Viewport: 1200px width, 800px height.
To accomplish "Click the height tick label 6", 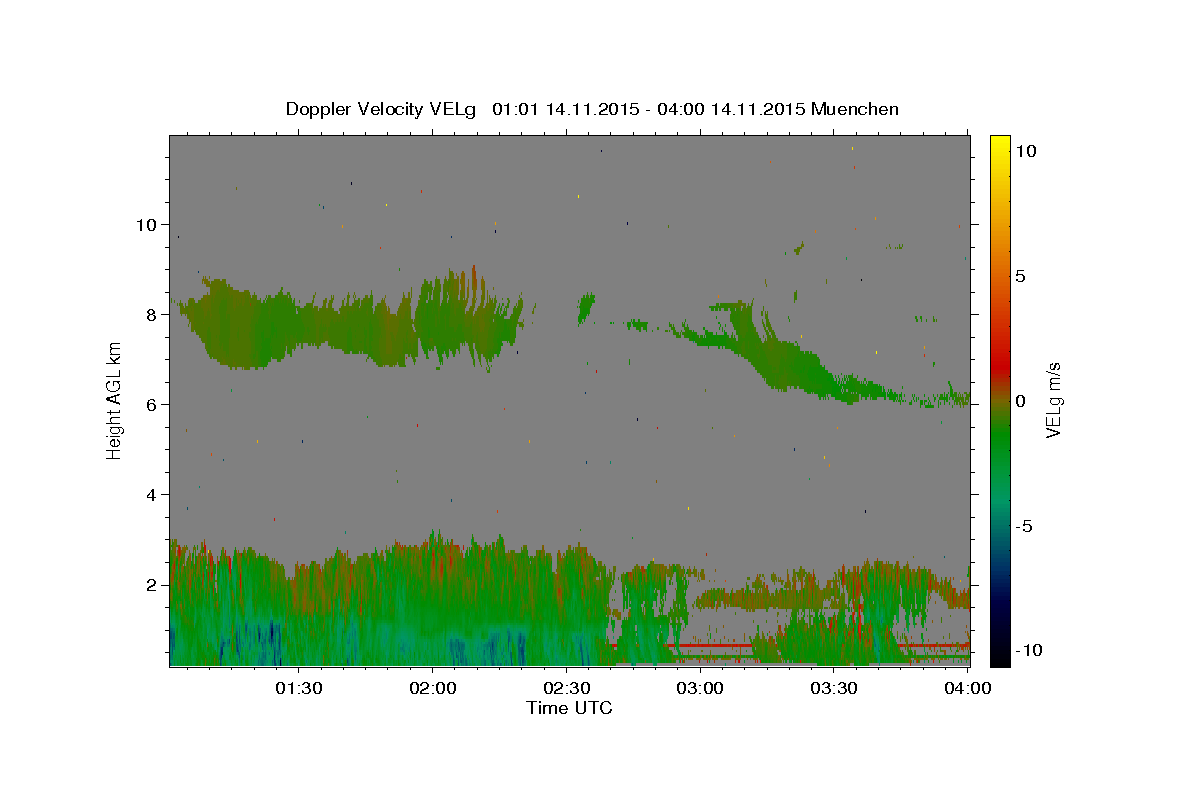I will click(152, 405).
